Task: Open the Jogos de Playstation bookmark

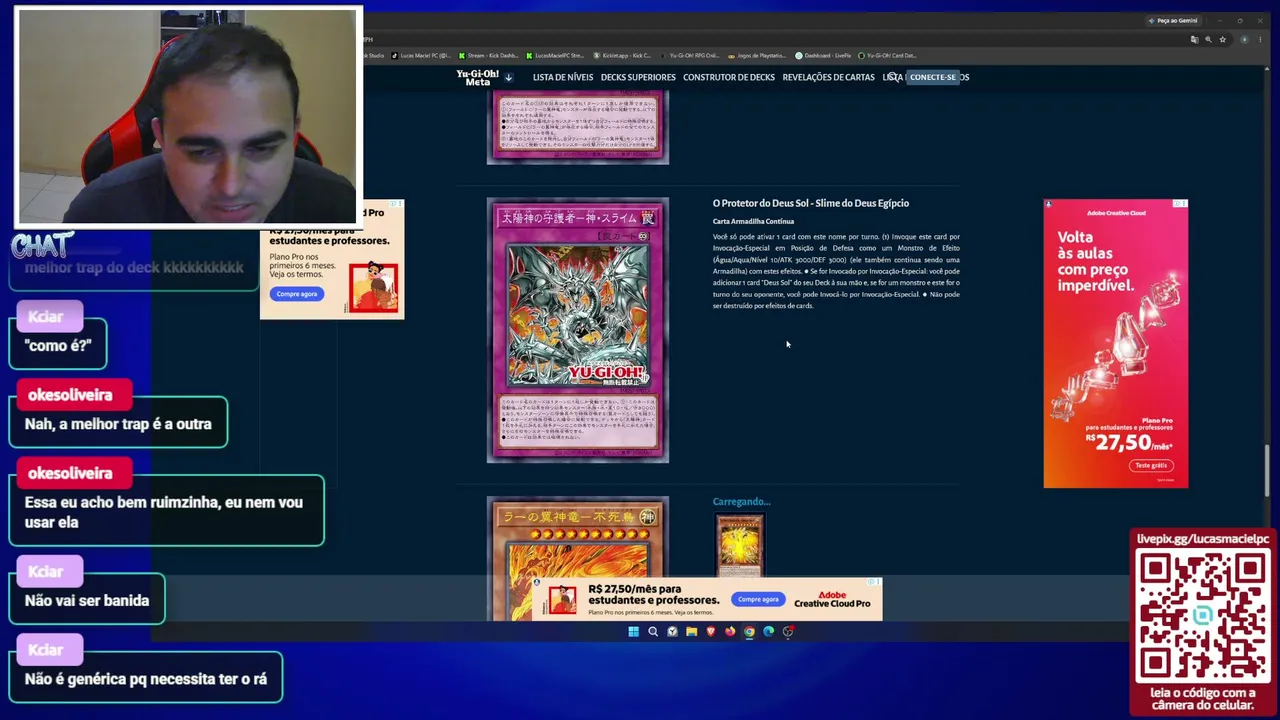Action: coord(756,56)
